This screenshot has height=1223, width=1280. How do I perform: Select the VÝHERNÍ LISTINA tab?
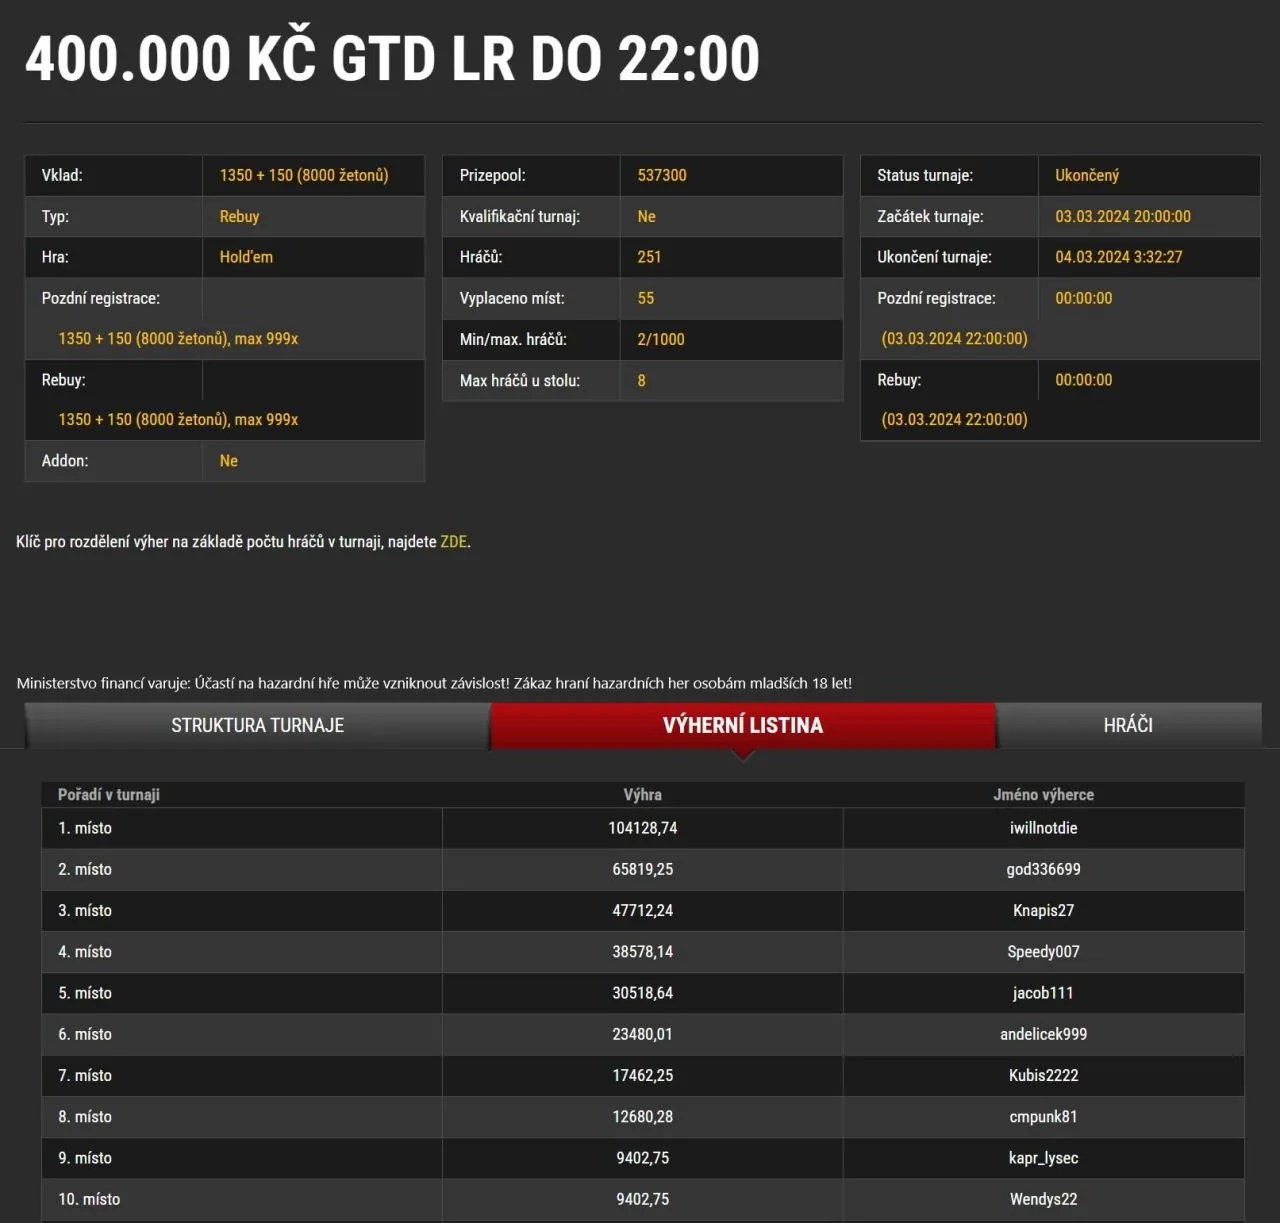tap(743, 726)
